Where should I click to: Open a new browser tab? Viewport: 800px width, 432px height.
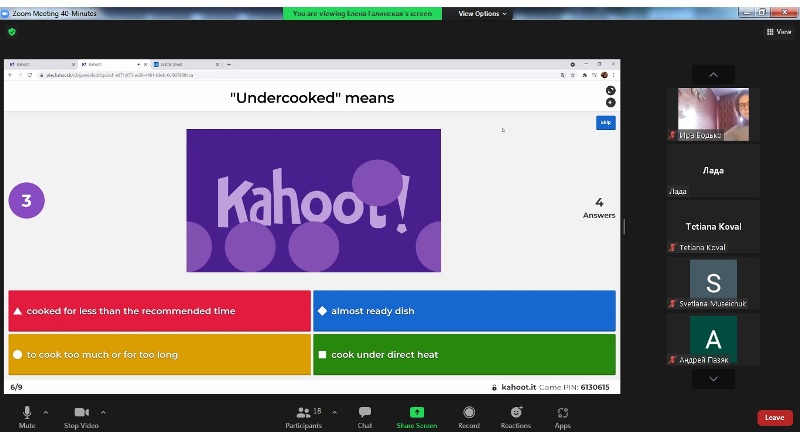(229, 64)
